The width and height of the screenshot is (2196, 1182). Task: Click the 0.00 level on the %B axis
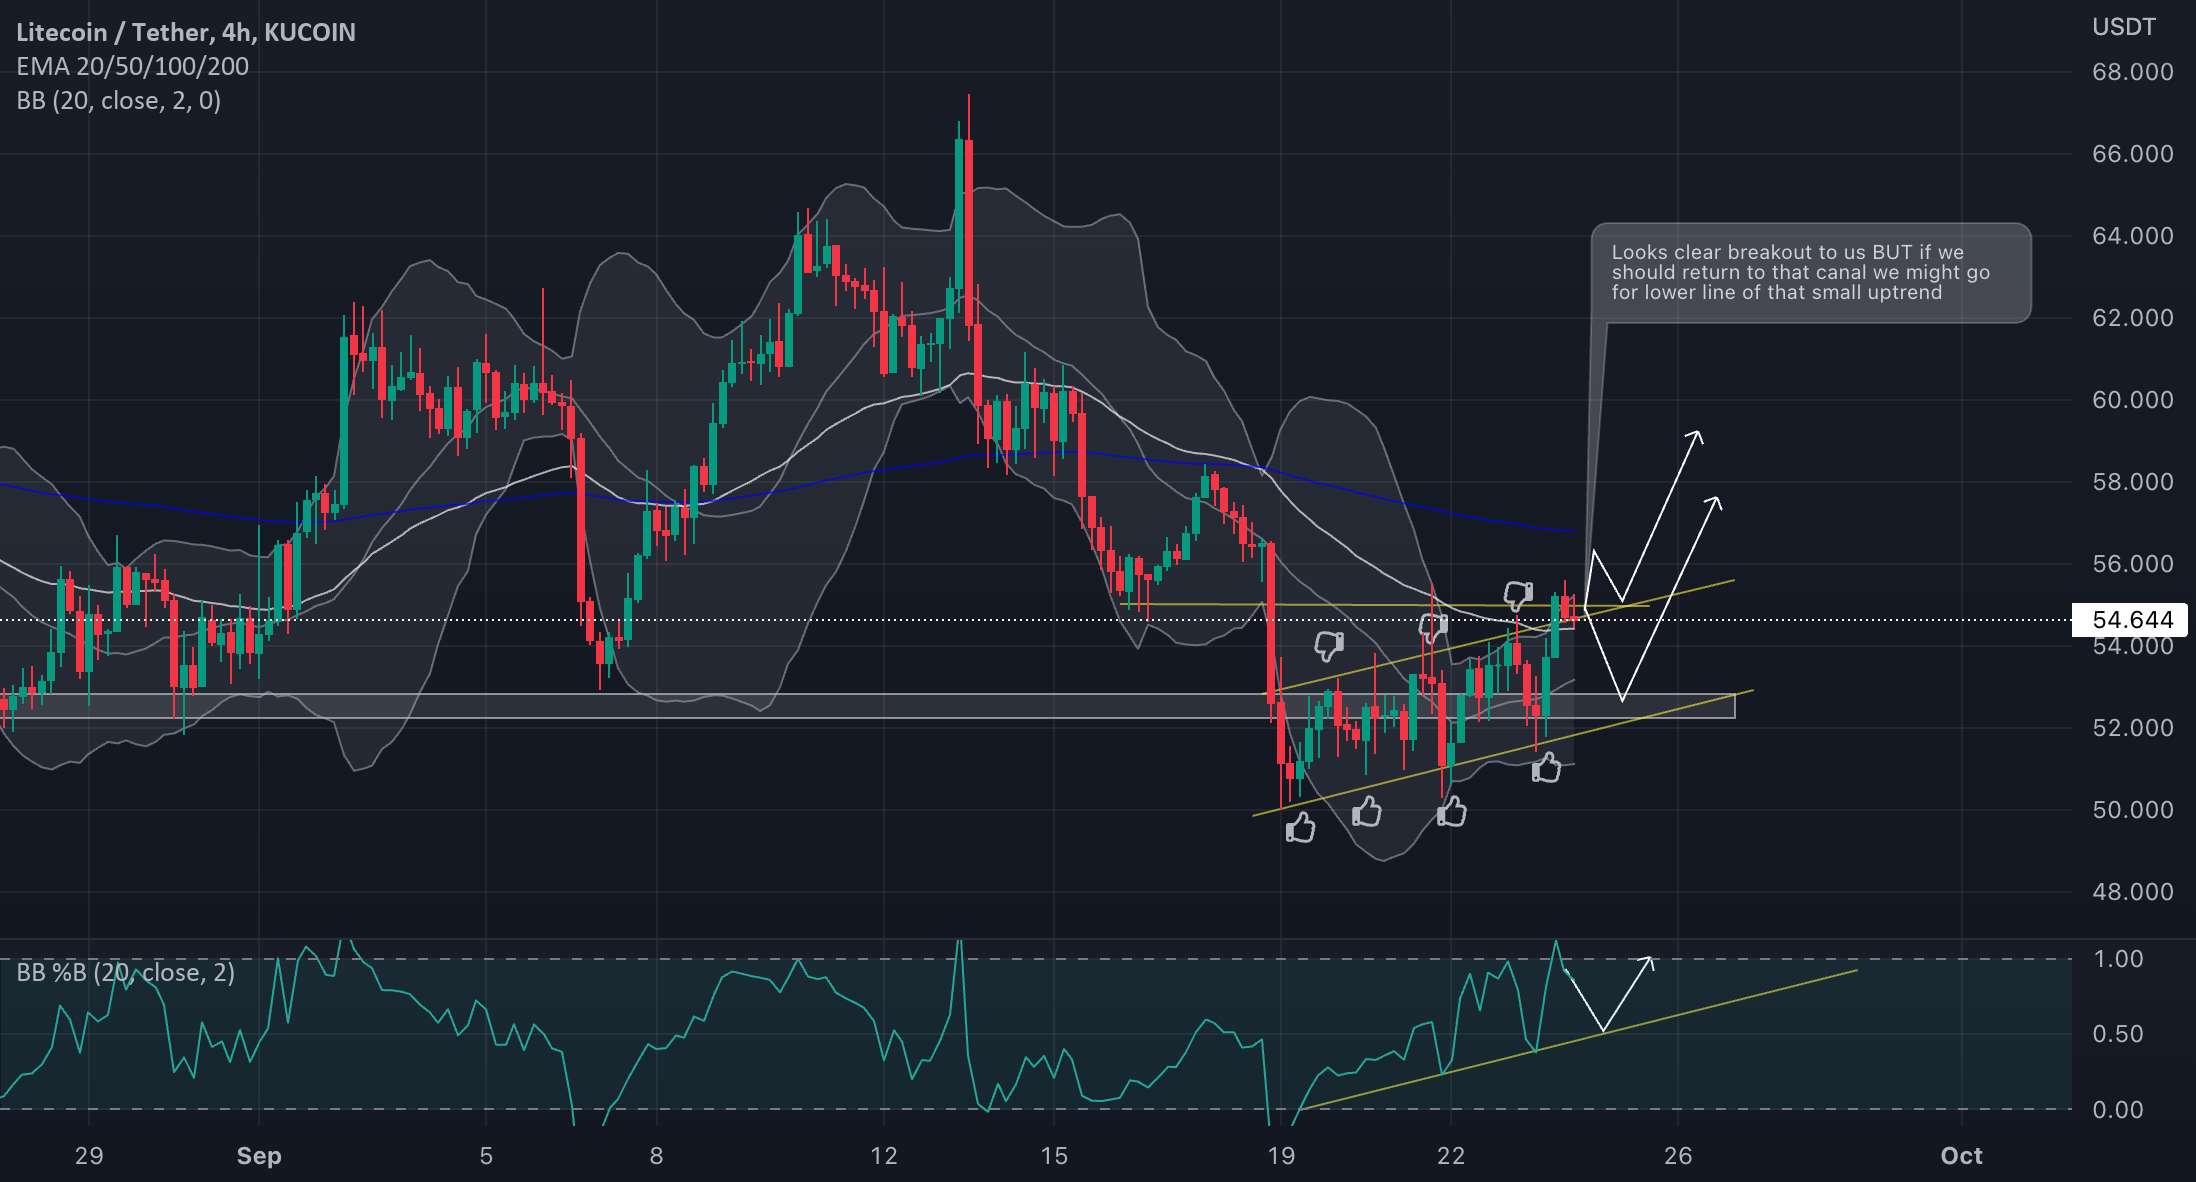pyautogui.click(x=2118, y=1109)
